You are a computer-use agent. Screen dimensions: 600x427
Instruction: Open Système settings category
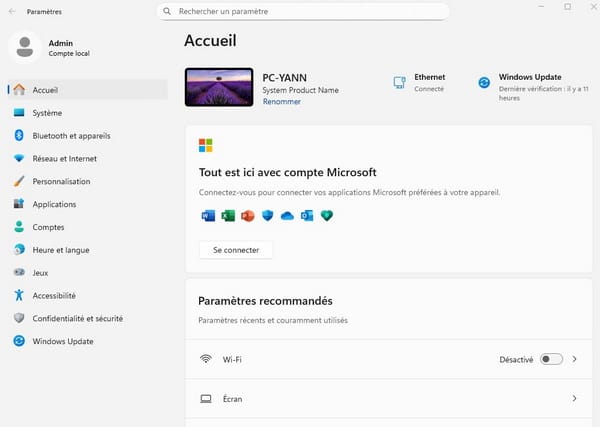point(88,112)
